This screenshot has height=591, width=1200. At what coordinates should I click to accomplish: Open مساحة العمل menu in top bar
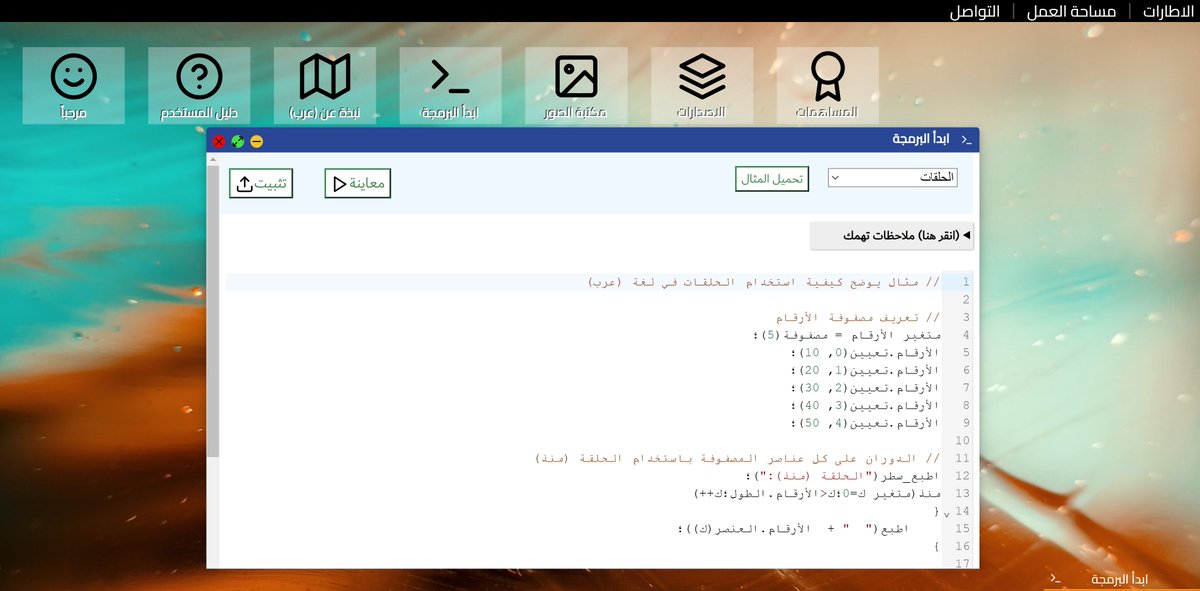1072,11
